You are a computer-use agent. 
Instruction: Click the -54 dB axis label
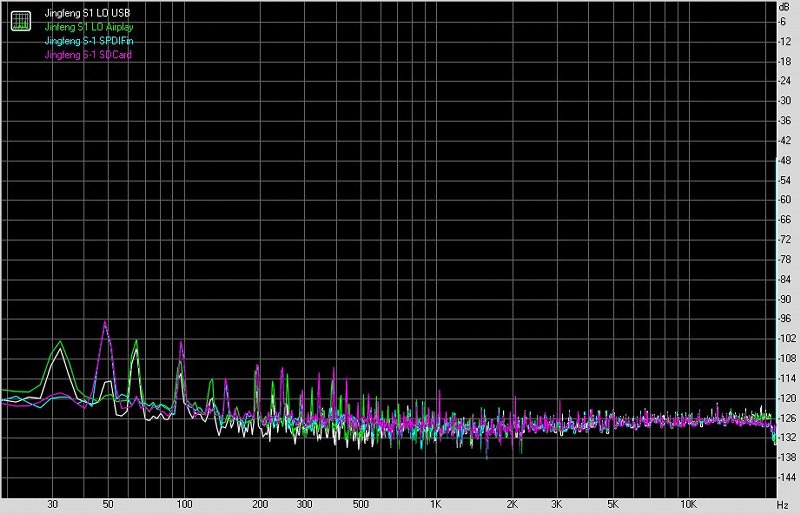coord(784,180)
